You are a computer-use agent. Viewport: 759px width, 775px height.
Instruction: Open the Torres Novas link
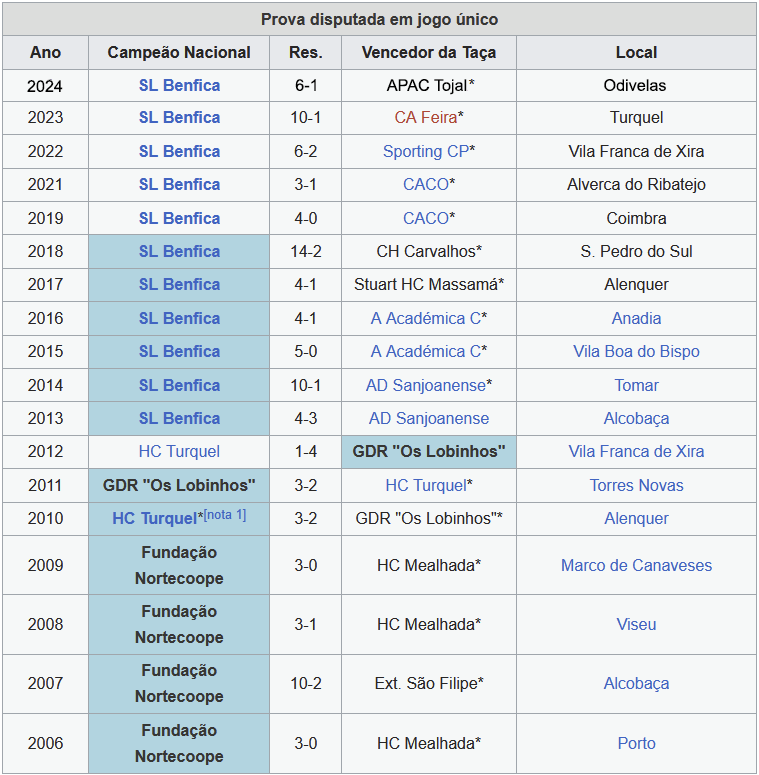(x=636, y=486)
